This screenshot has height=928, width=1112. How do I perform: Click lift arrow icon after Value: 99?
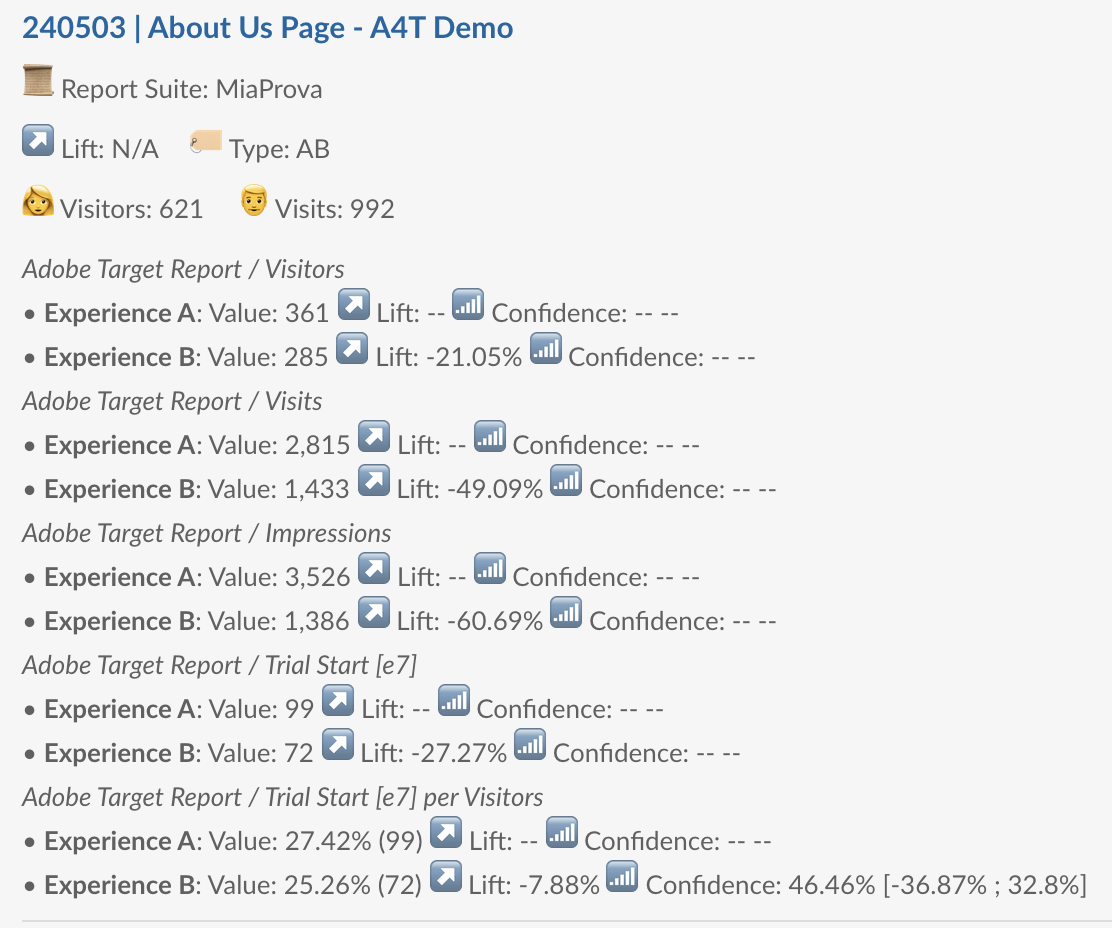338,700
